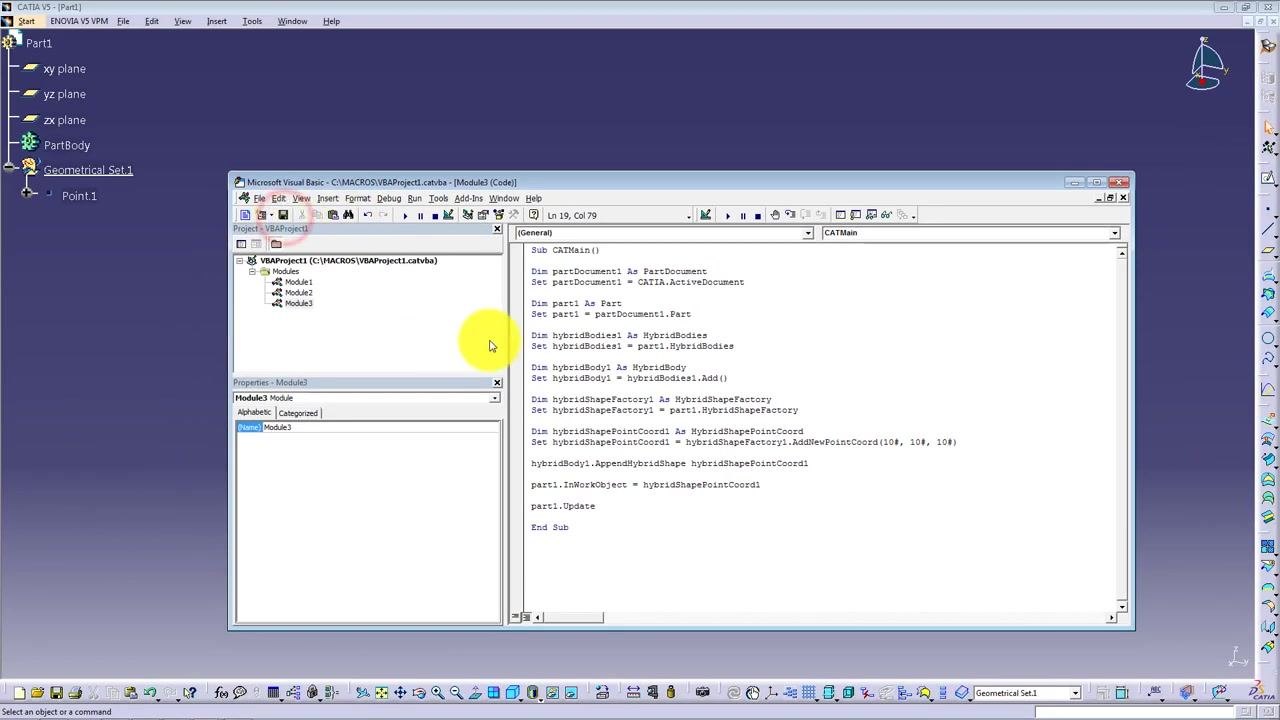Run the macro with the Run Sub button

tap(405, 215)
